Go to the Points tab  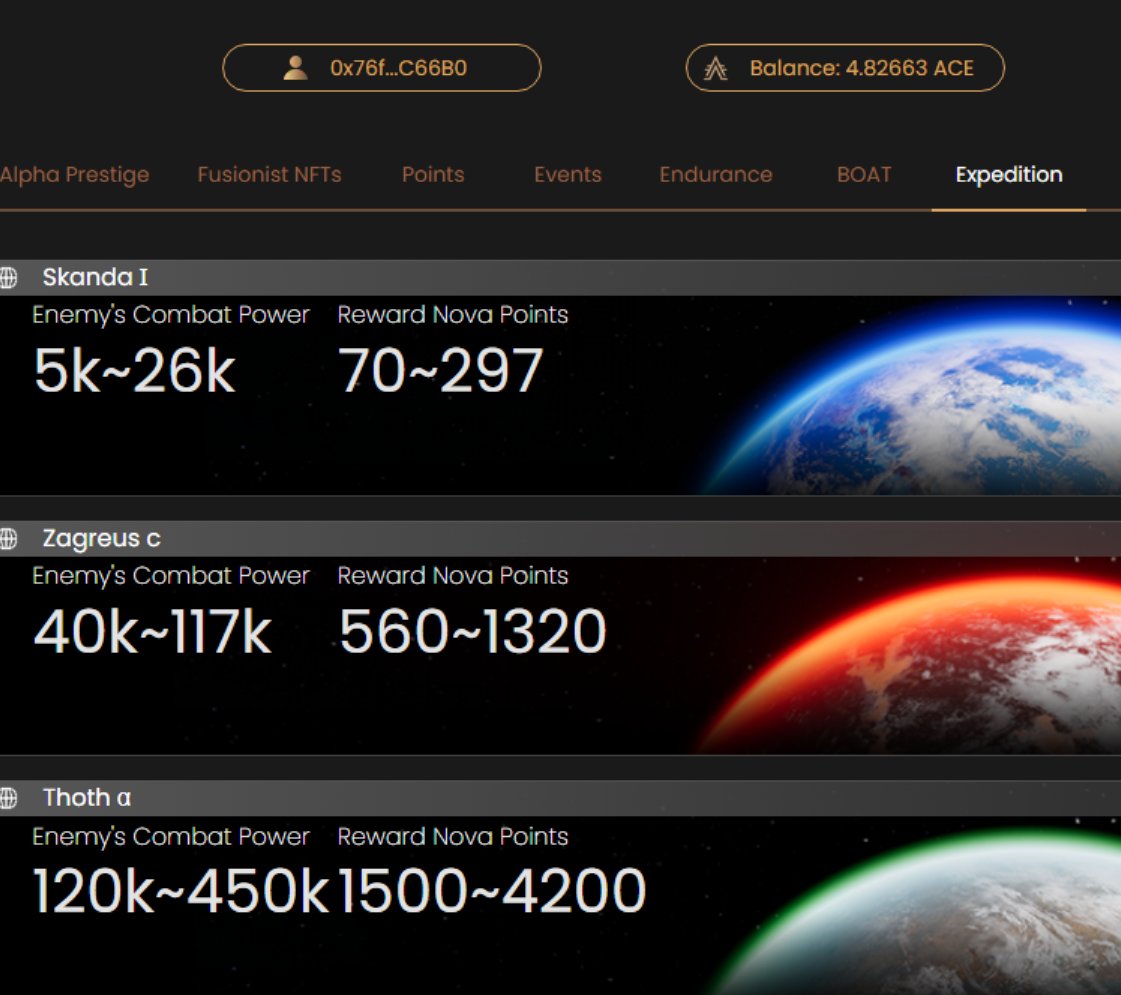pyautogui.click(x=433, y=174)
